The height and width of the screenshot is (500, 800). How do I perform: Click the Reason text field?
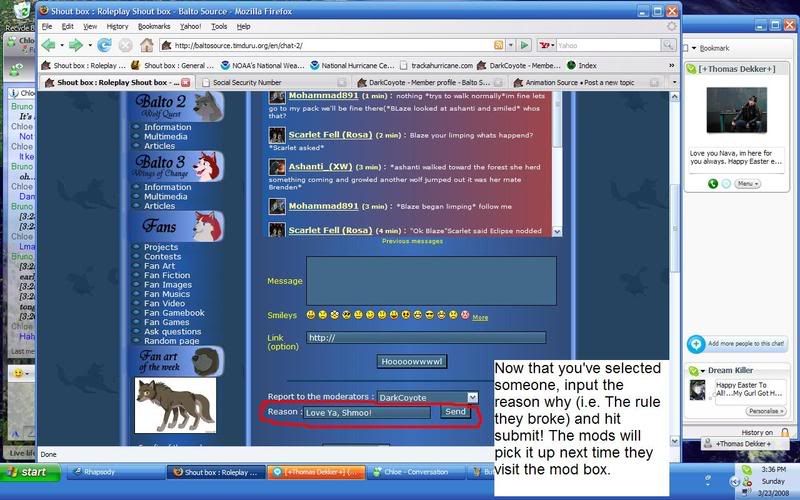367,412
